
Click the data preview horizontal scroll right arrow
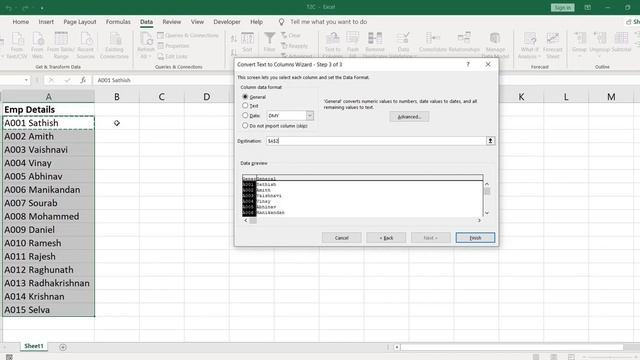click(479, 220)
